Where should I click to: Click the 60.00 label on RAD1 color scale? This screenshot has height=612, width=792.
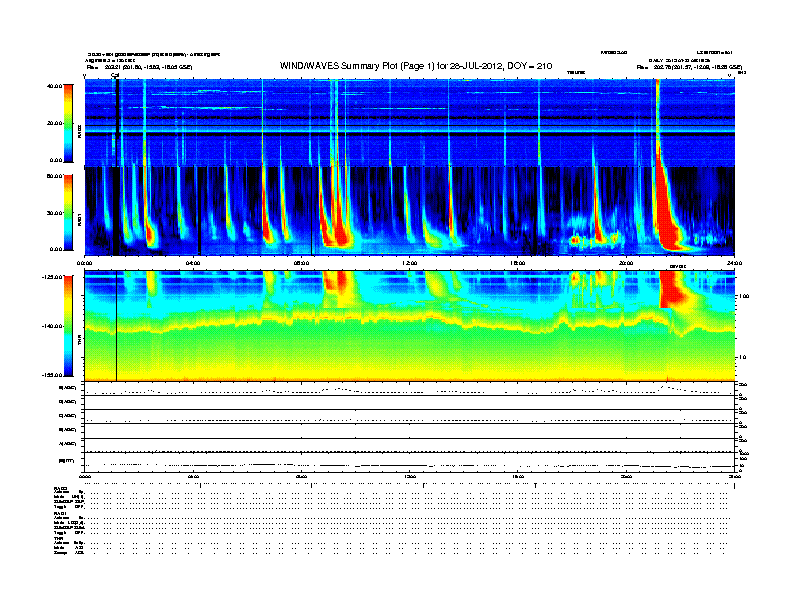(x=55, y=176)
